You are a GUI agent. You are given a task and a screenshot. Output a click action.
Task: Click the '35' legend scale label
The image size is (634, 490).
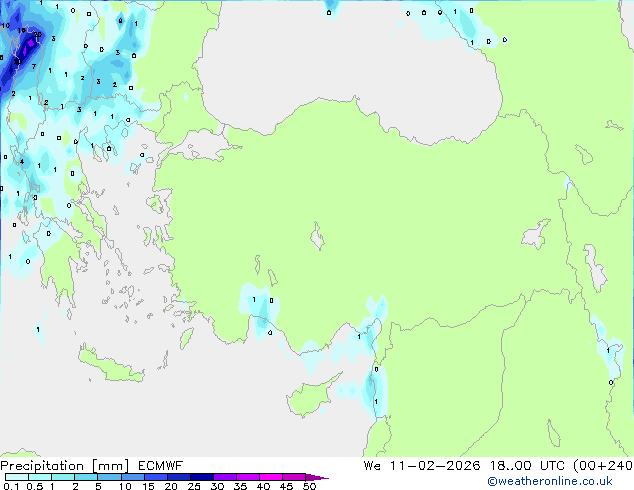click(x=240, y=486)
